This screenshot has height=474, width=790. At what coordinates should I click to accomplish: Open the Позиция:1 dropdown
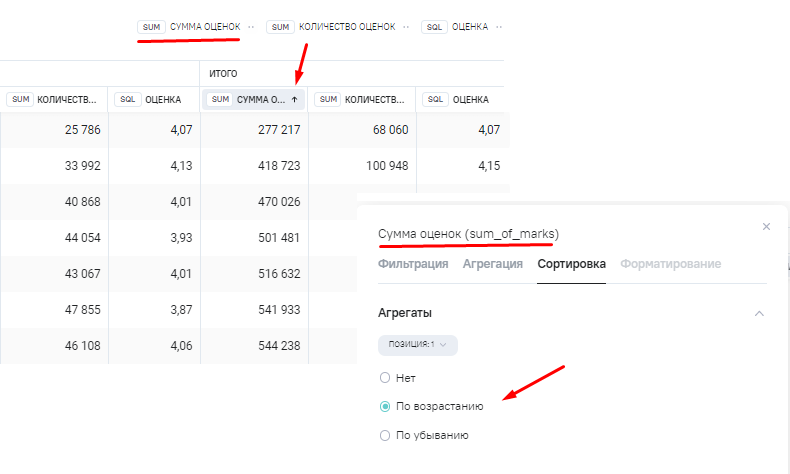tap(417, 345)
